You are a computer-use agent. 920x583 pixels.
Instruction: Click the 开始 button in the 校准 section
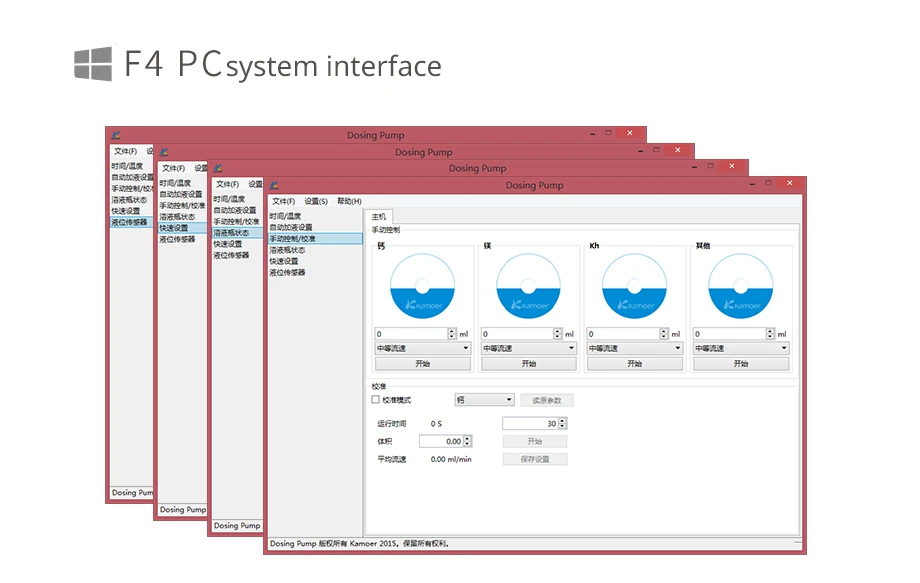pos(535,441)
